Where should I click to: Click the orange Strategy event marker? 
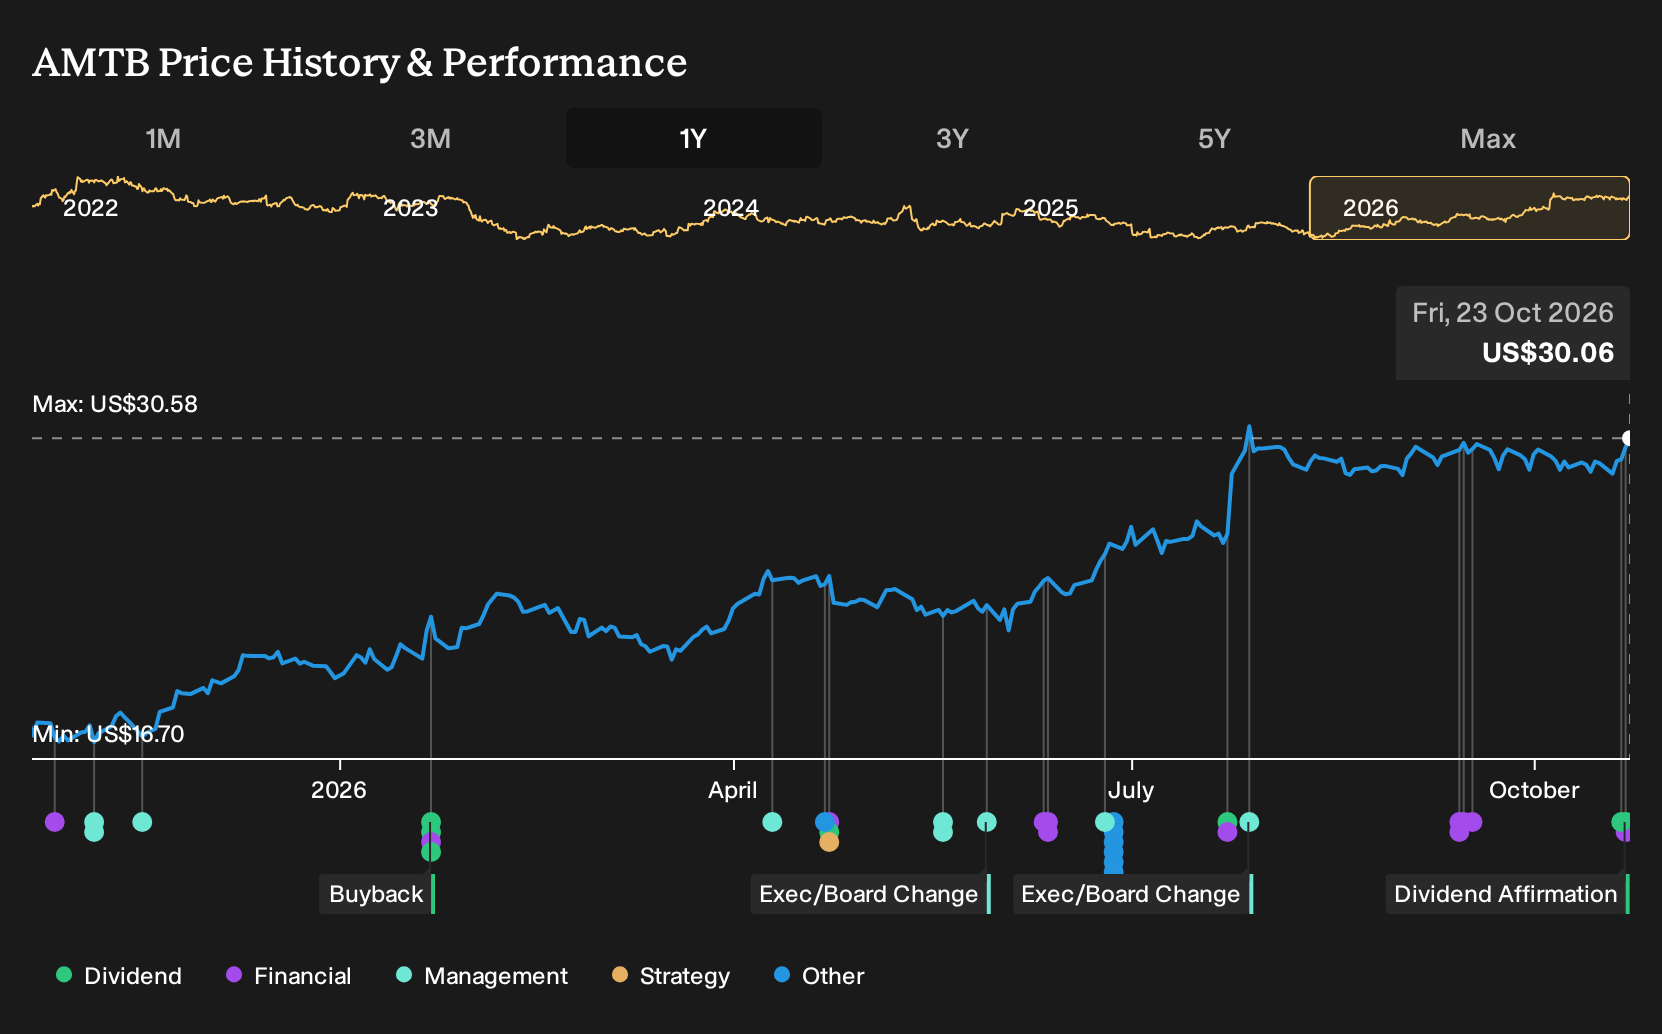click(829, 842)
